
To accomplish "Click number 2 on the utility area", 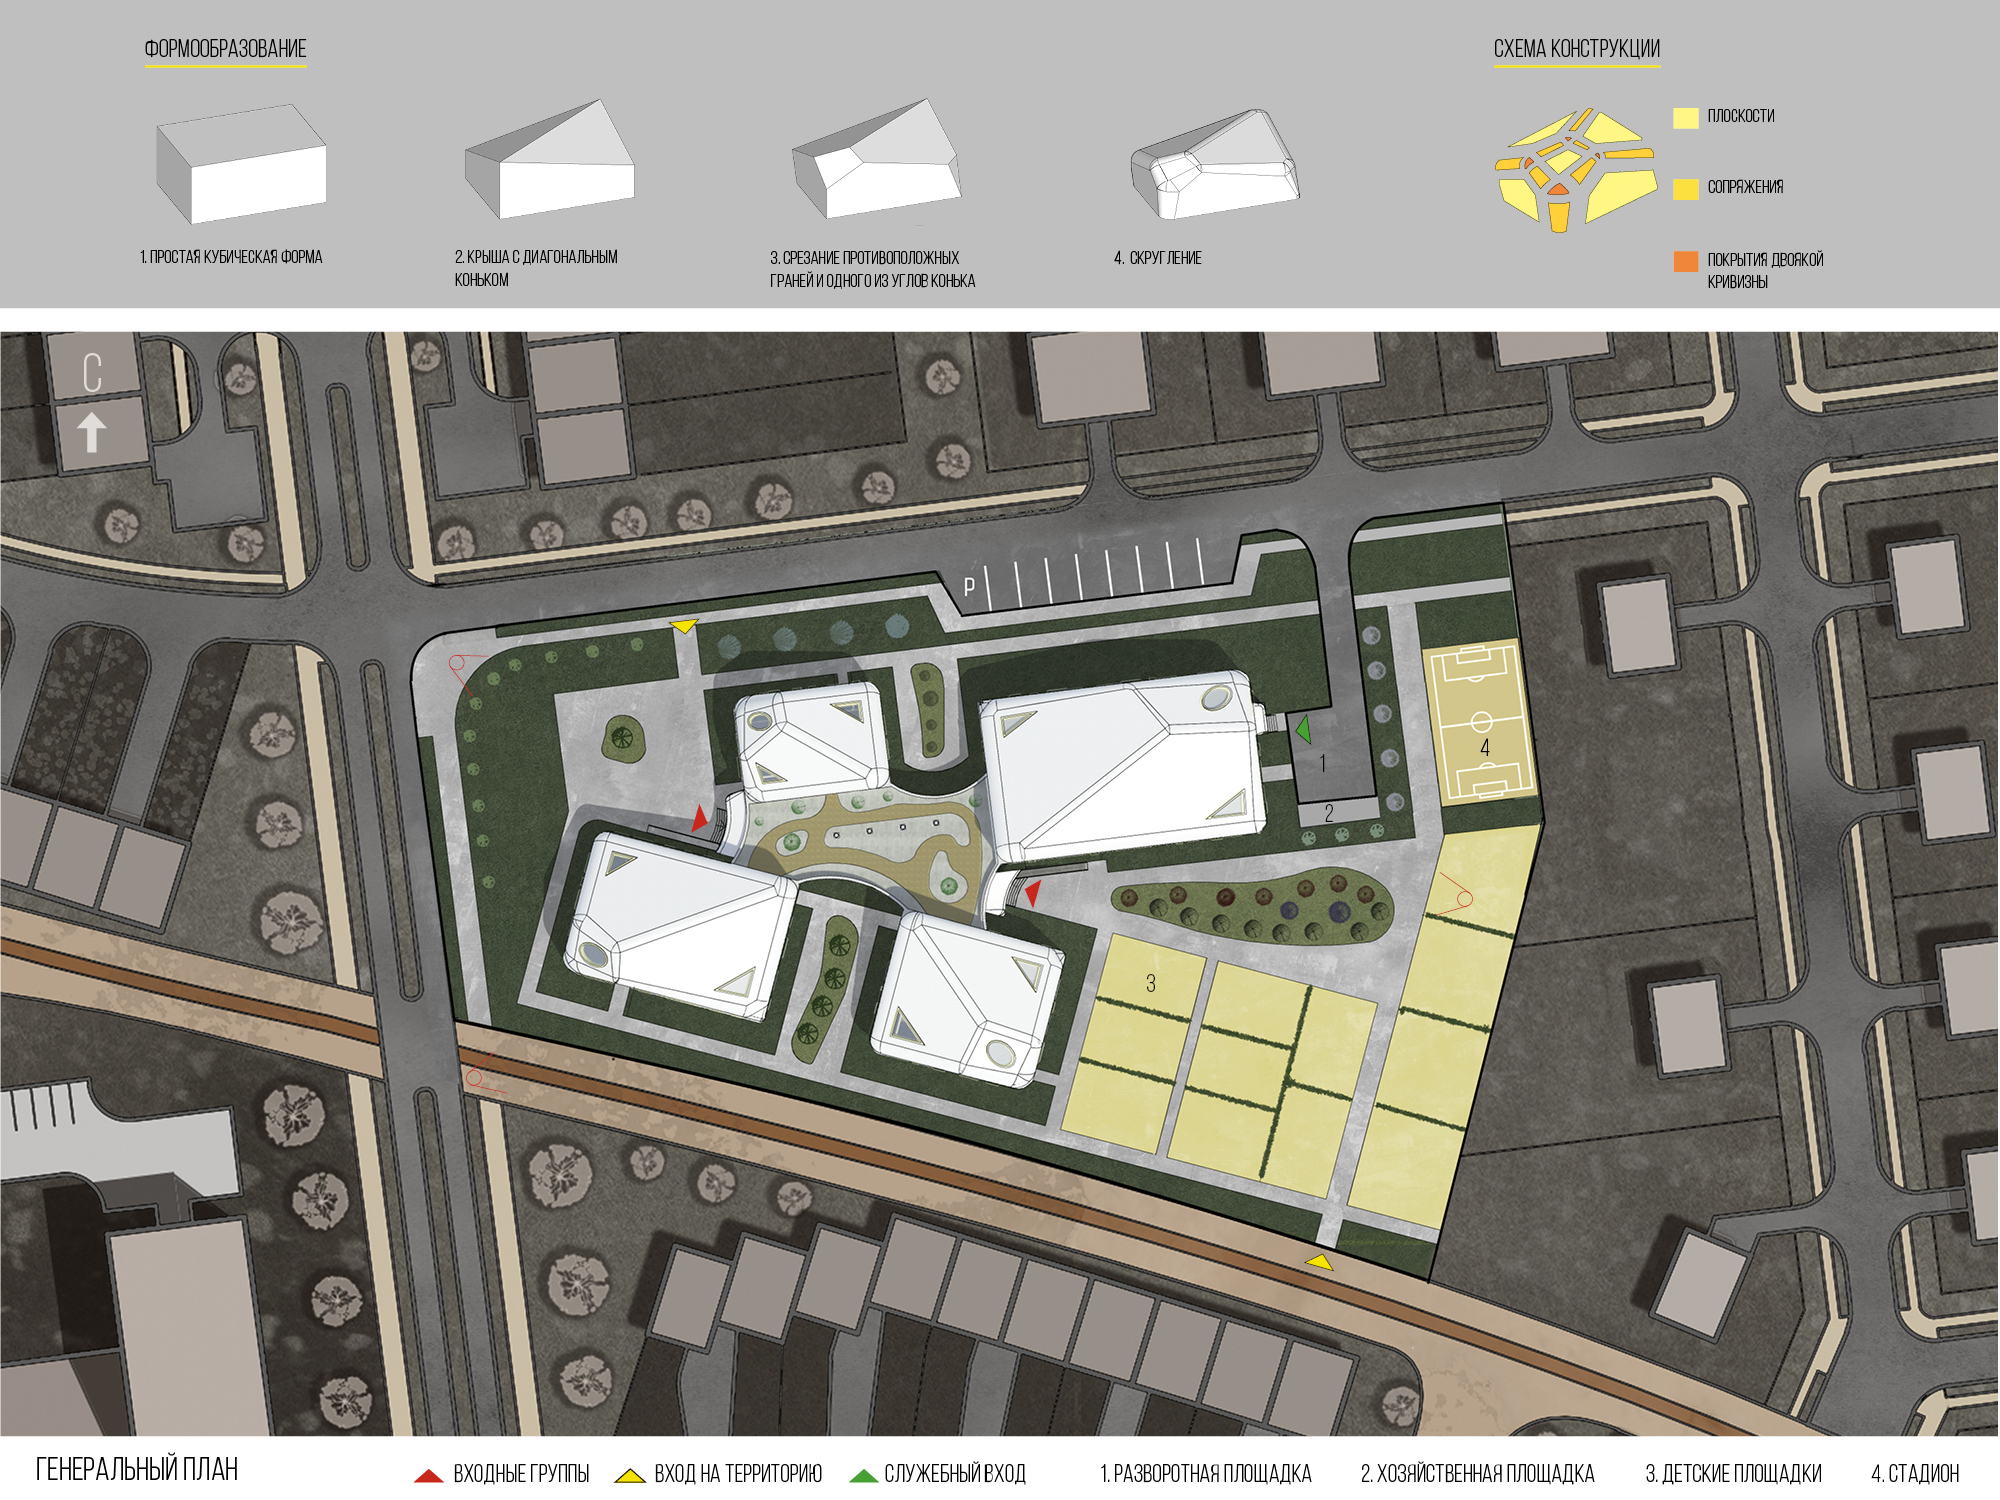I will coord(1329,813).
